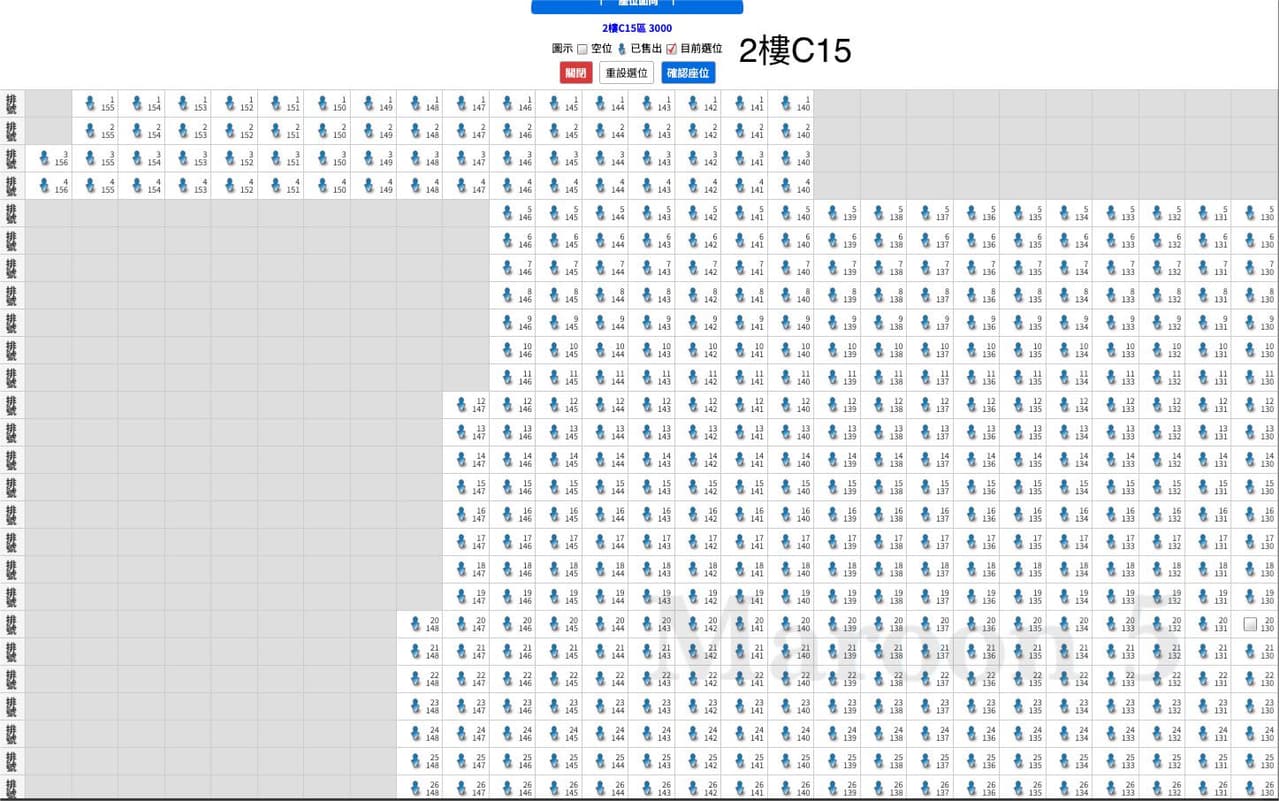This screenshot has width=1279, height=801.
Task: Select seat icon row 15 seat 141
Action: point(741,488)
